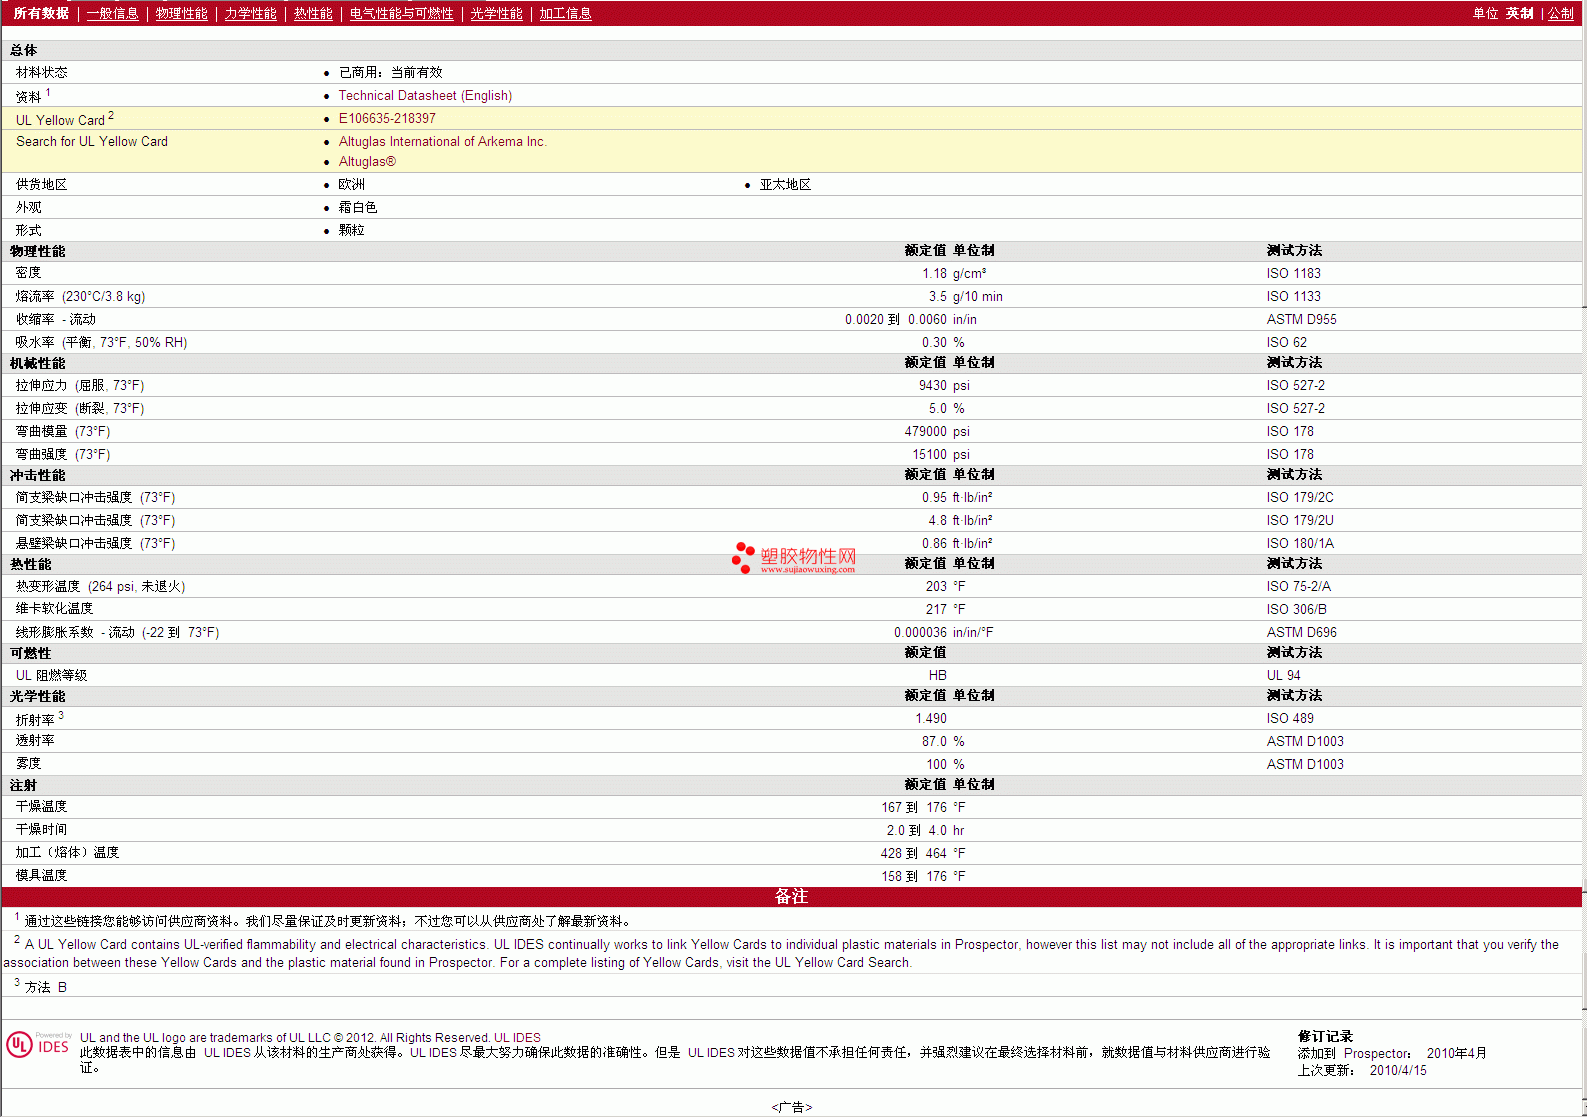This screenshot has width=1587, height=1117.
Task: Switch to the 光学性能 tab
Action: tap(496, 14)
